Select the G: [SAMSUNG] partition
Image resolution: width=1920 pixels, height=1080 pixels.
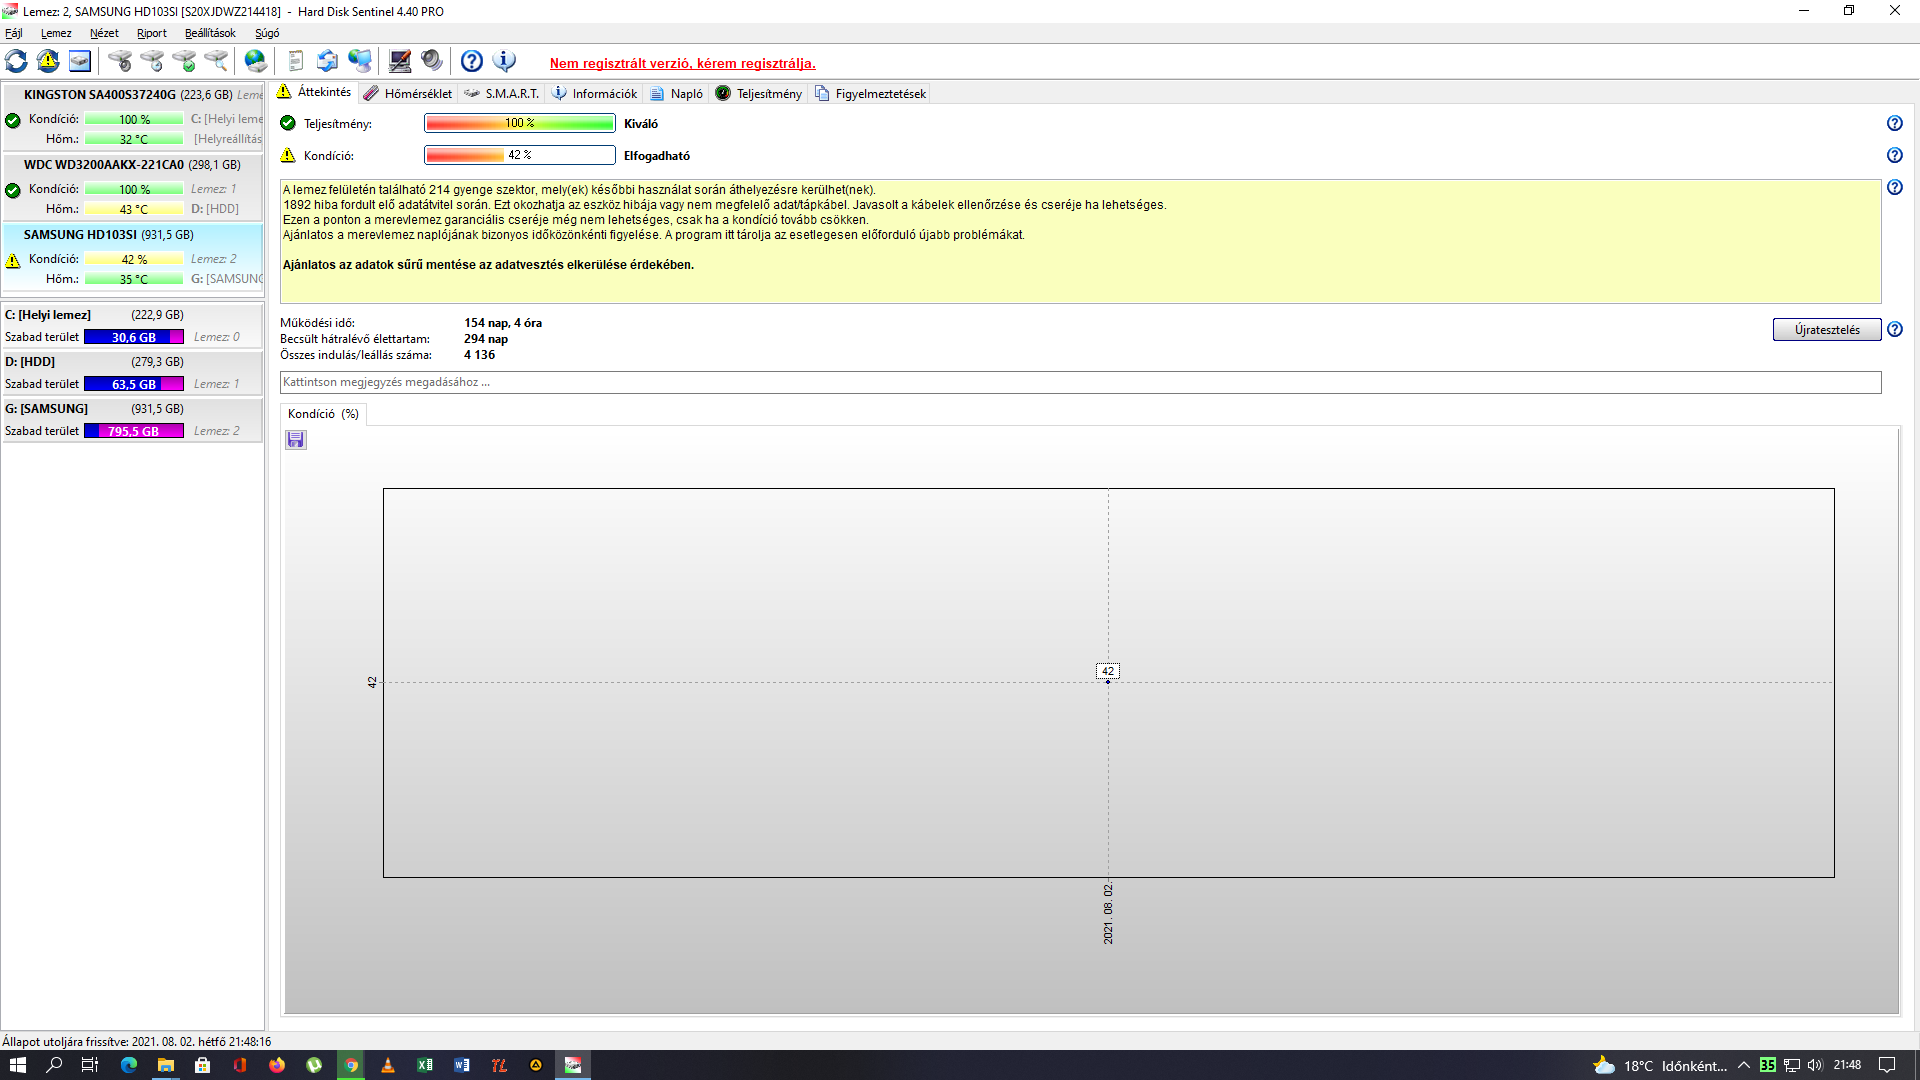pos(133,420)
